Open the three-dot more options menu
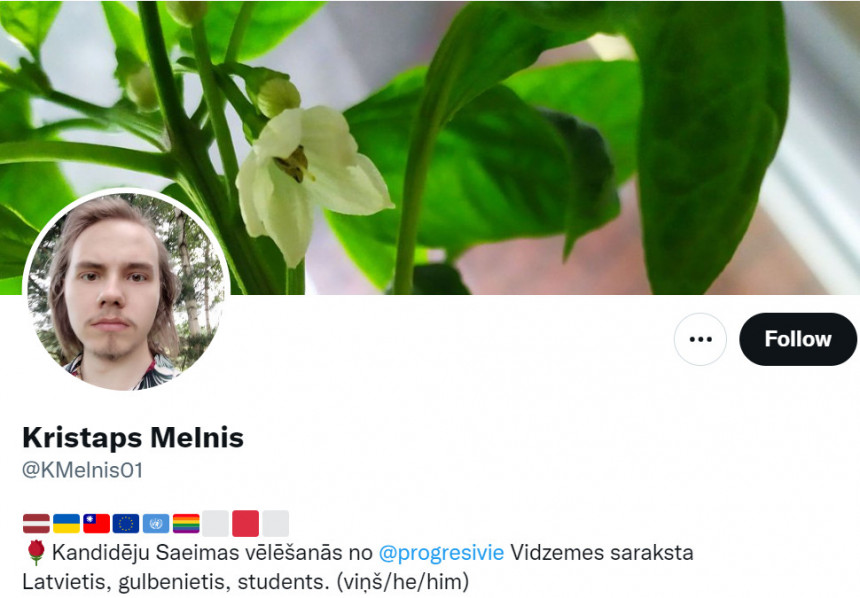860x598 pixels. 700,339
